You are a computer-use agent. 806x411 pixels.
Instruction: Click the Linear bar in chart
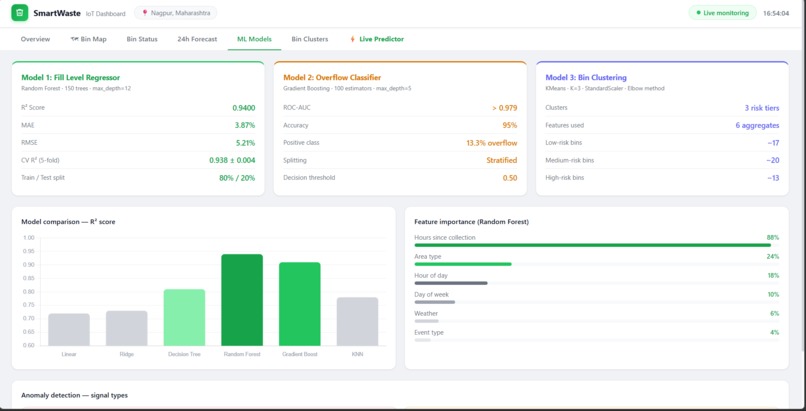click(x=69, y=330)
